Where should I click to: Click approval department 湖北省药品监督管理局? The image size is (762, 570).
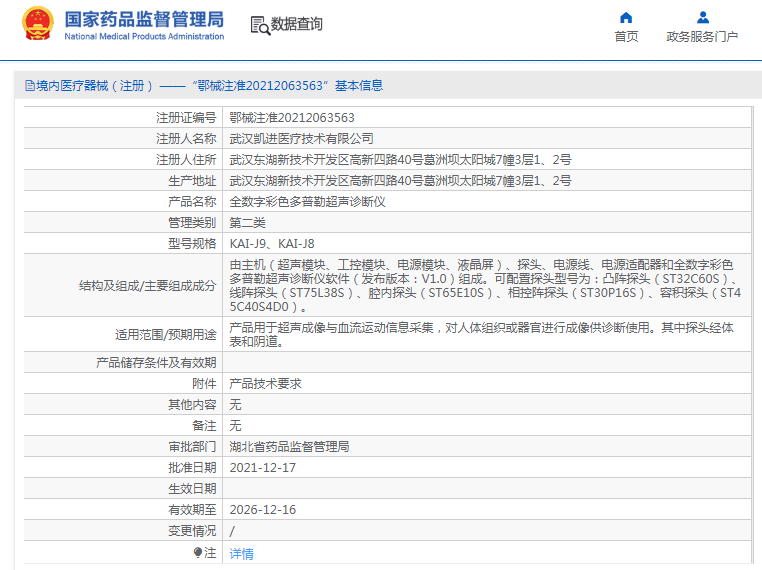tap(289, 446)
